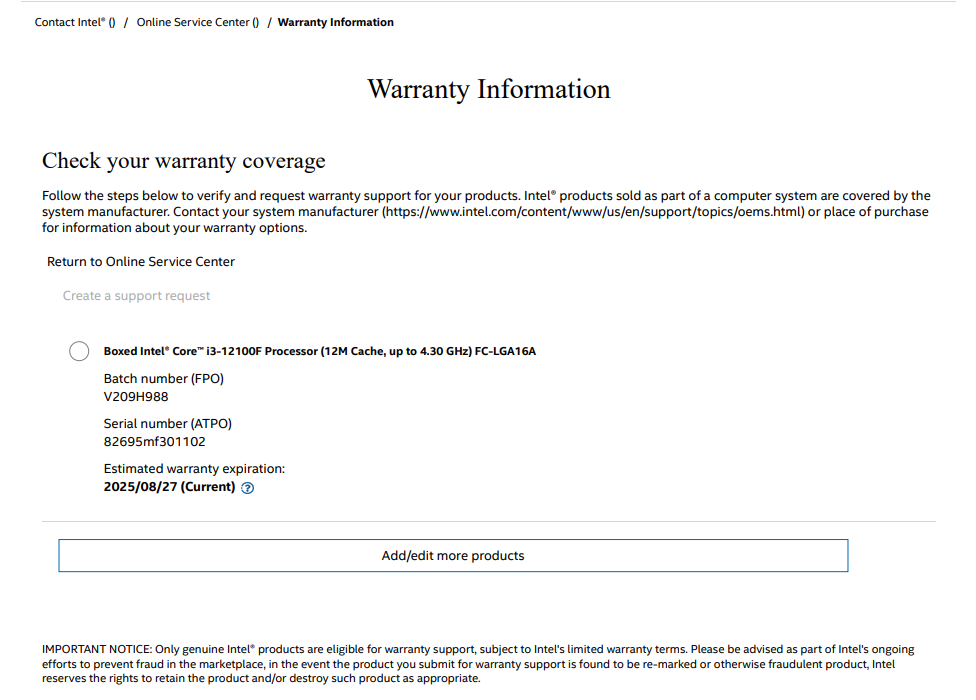Screen dimensions: 976x700
Task: Go to Contact Intel breadcrumb link
Action: pos(75,22)
